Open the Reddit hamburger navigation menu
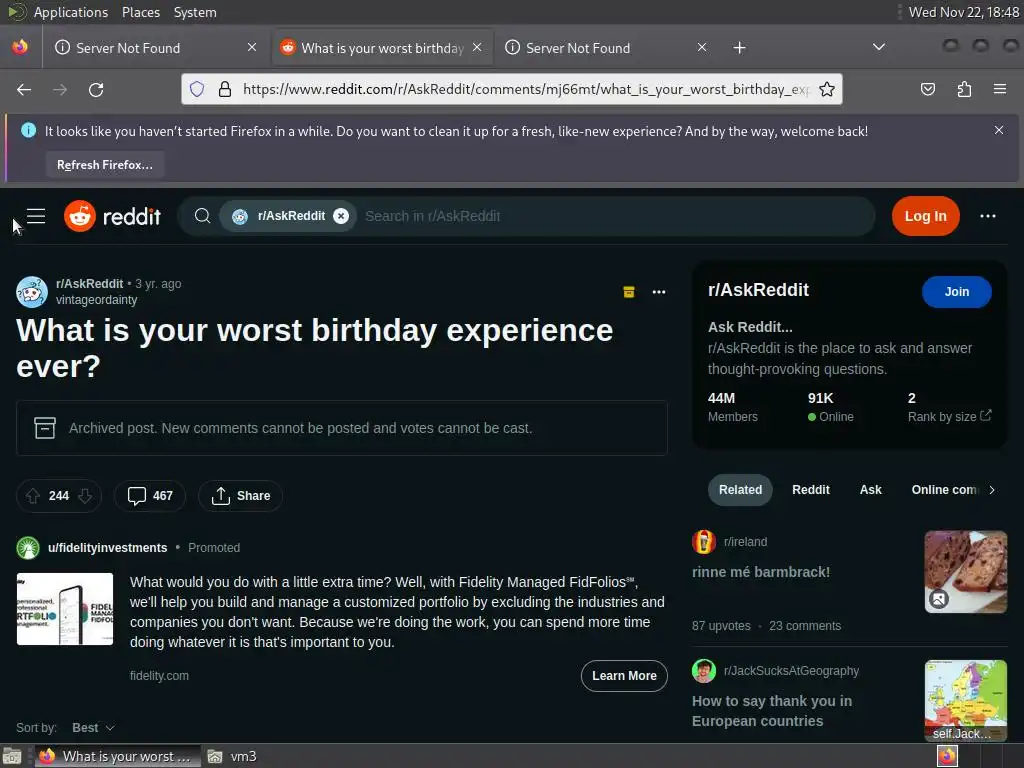This screenshot has height=768, width=1024. point(36,216)
